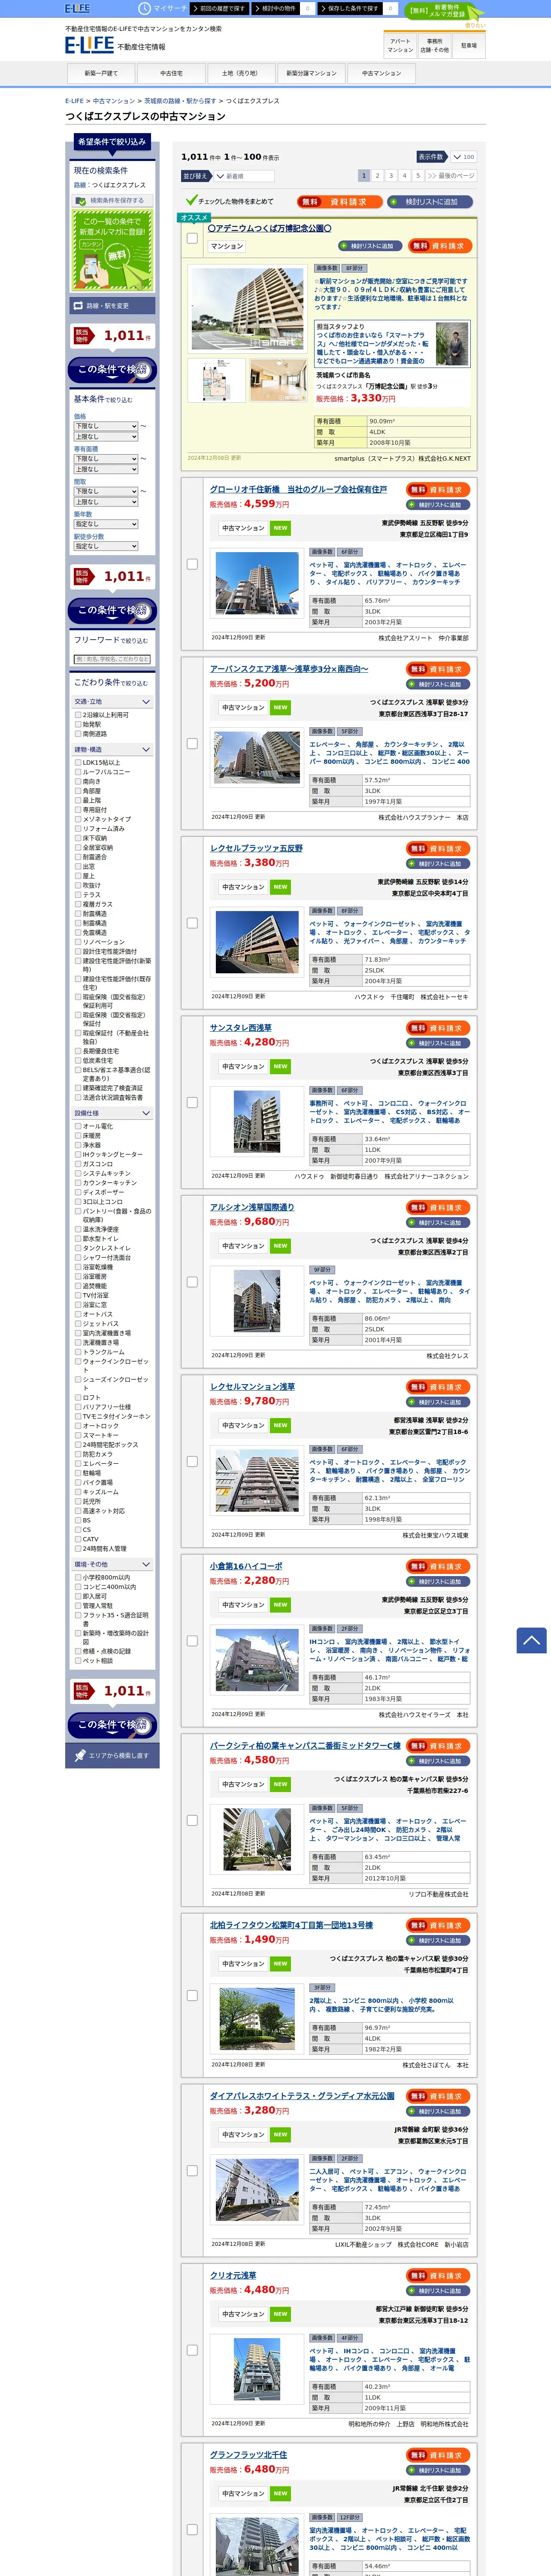This screenshot has width=551, height=2576.
Task: Check the アデニウムつくば万博記念公園 listing checkbox
Action: coord(192,238)
